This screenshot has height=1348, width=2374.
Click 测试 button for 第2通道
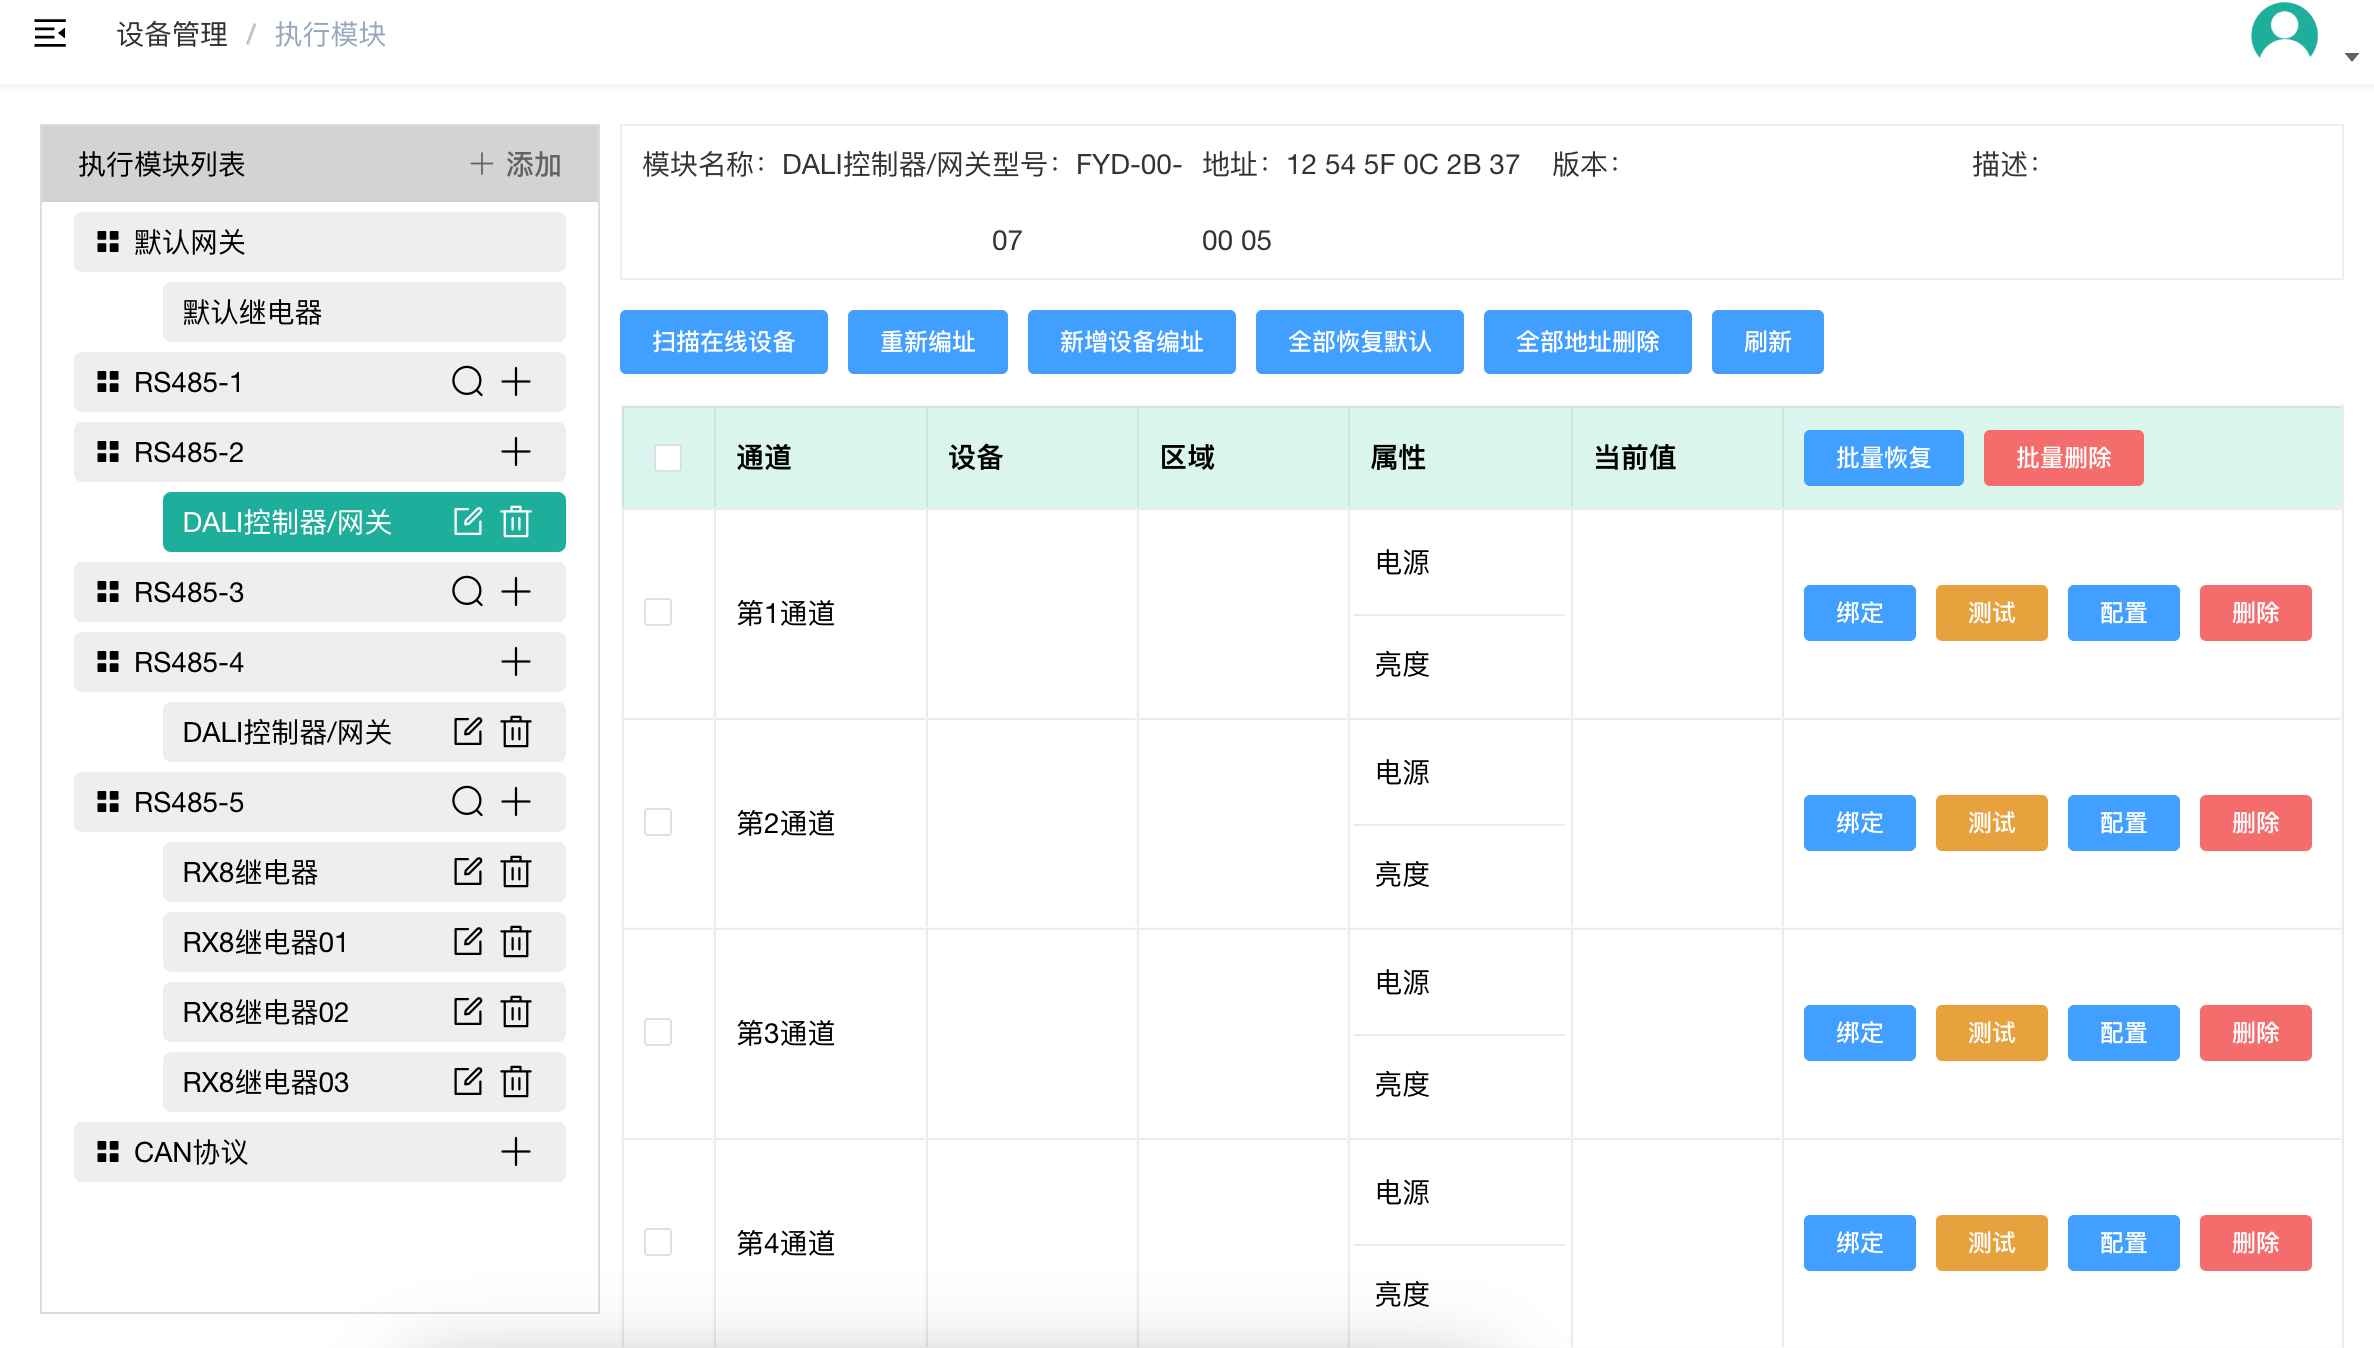click(1992, 823)
